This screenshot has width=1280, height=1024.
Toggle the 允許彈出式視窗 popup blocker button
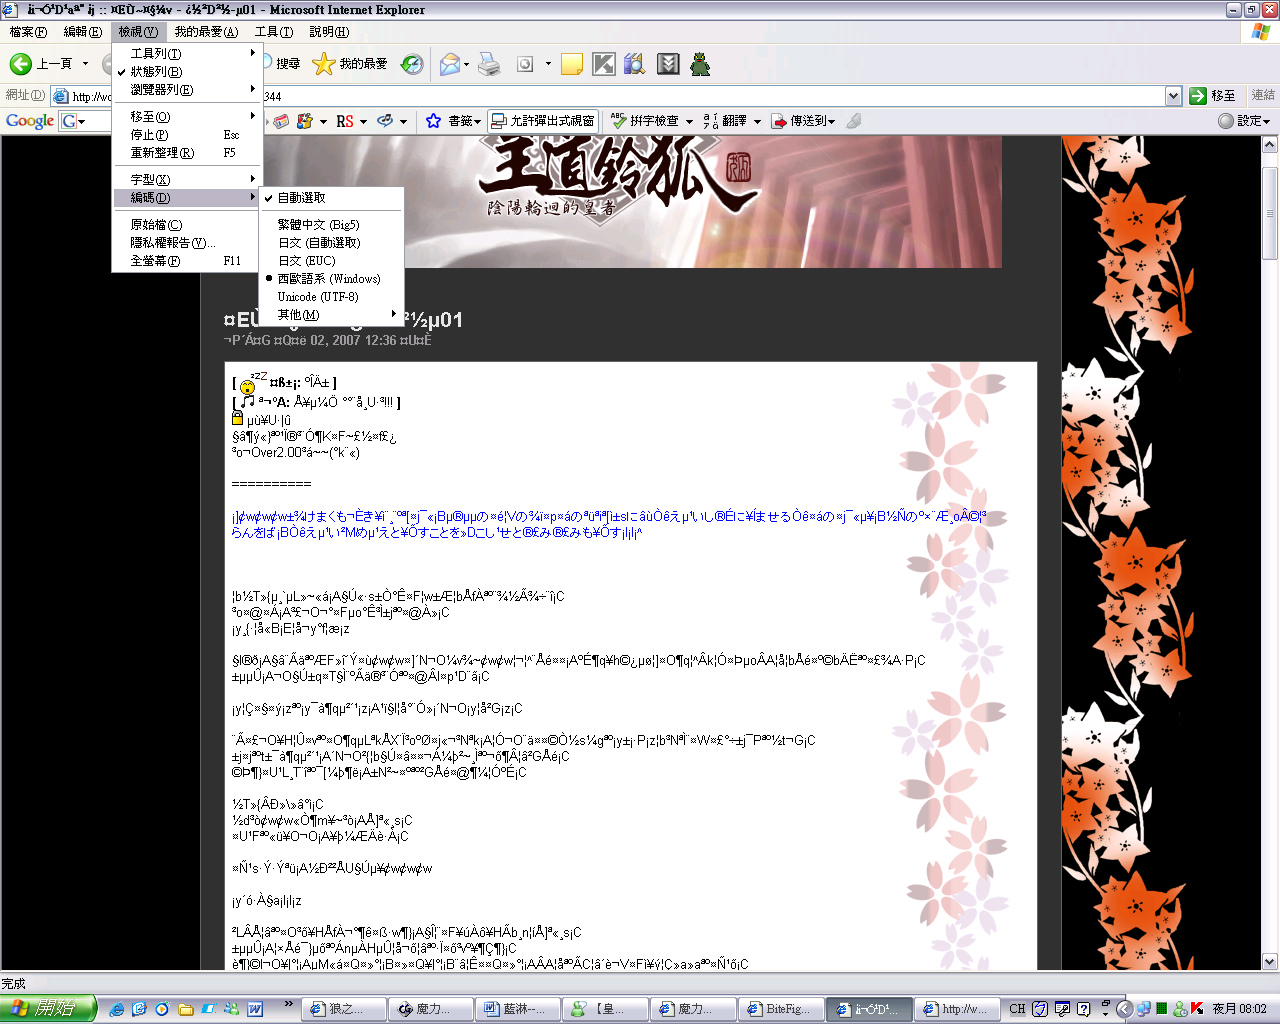(x=543, y=121)
